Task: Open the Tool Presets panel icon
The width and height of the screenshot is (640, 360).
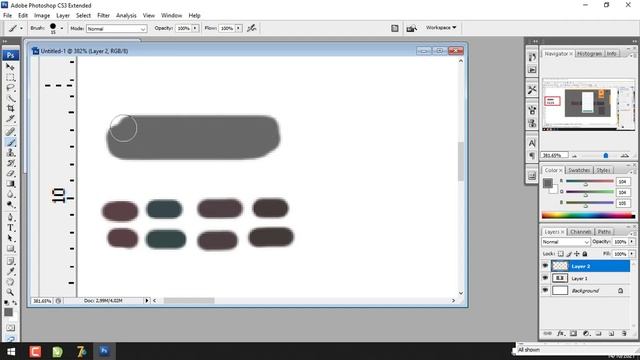Action: [x=532, y=89]
